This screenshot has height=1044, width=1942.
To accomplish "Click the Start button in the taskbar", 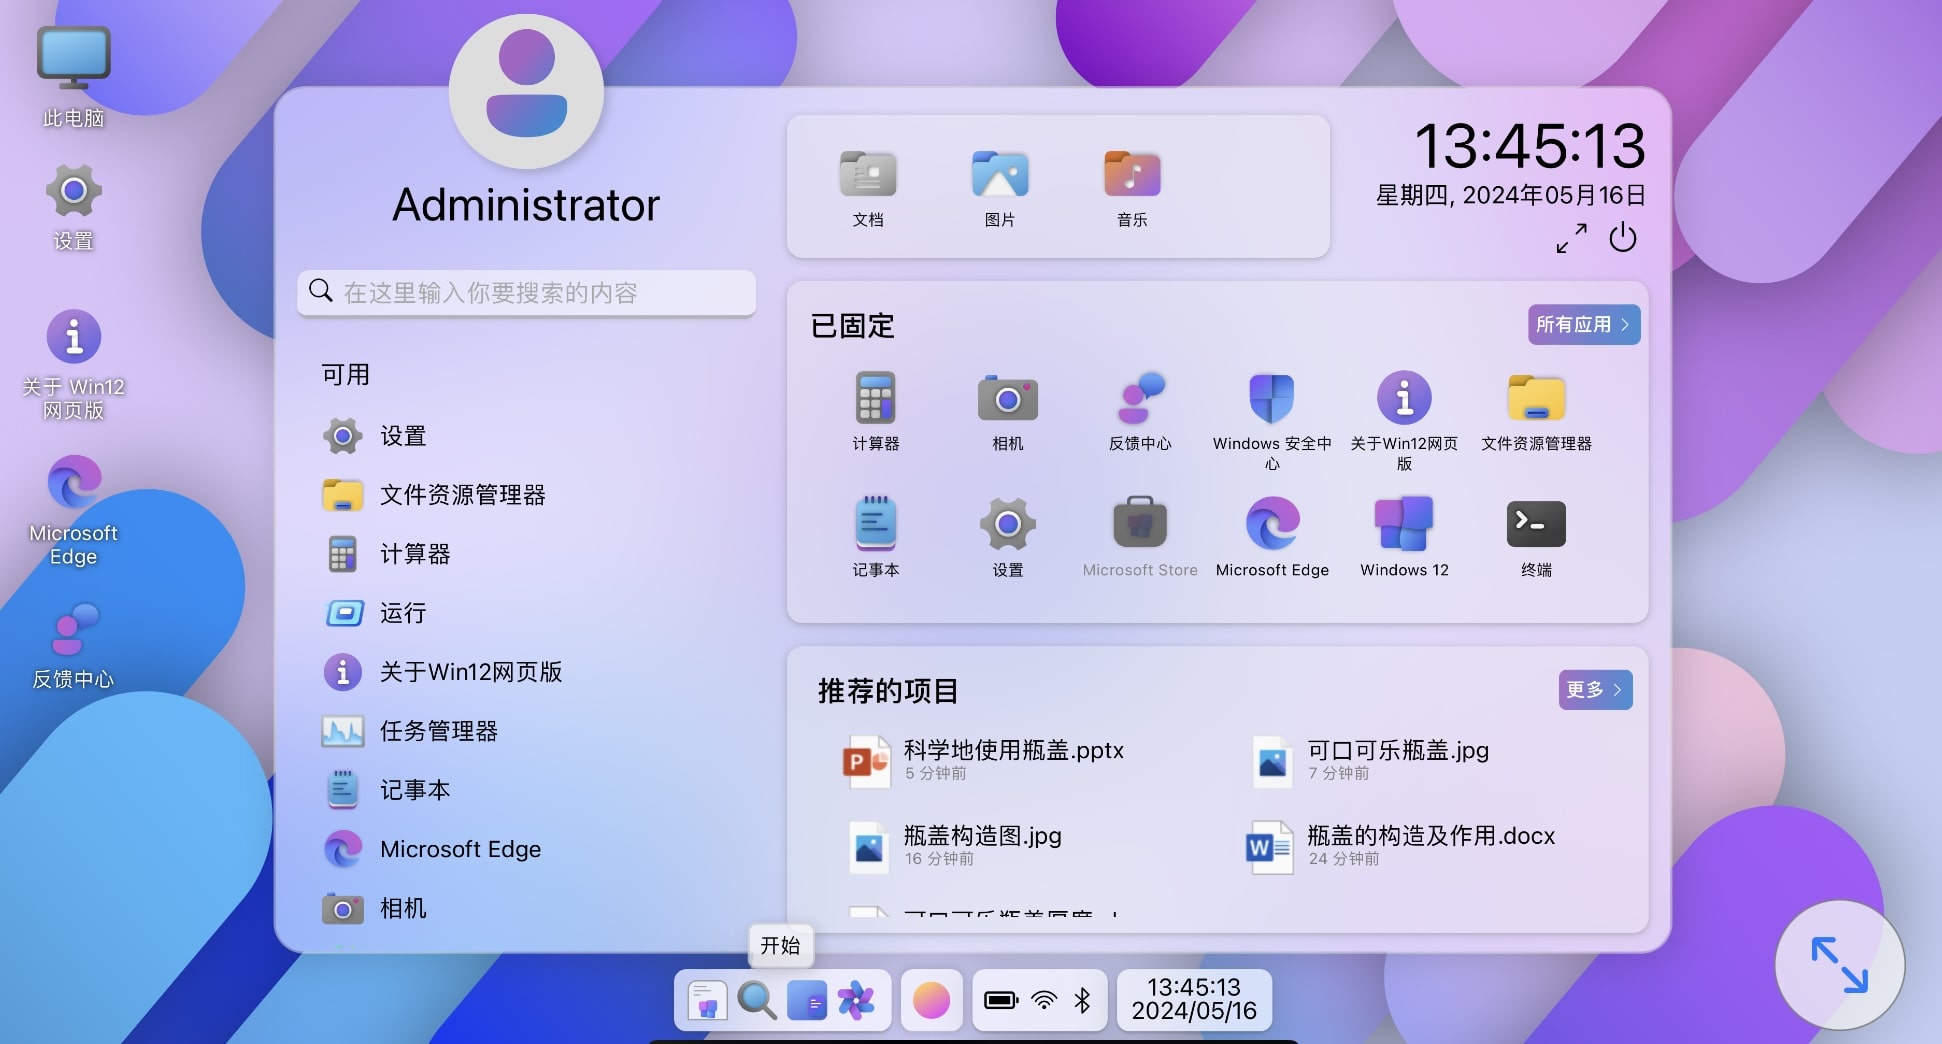I will (x=707, y=1000).
